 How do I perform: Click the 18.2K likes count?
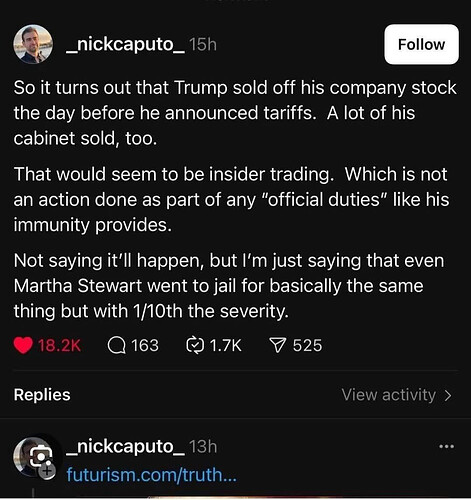(x=59, y=345)
